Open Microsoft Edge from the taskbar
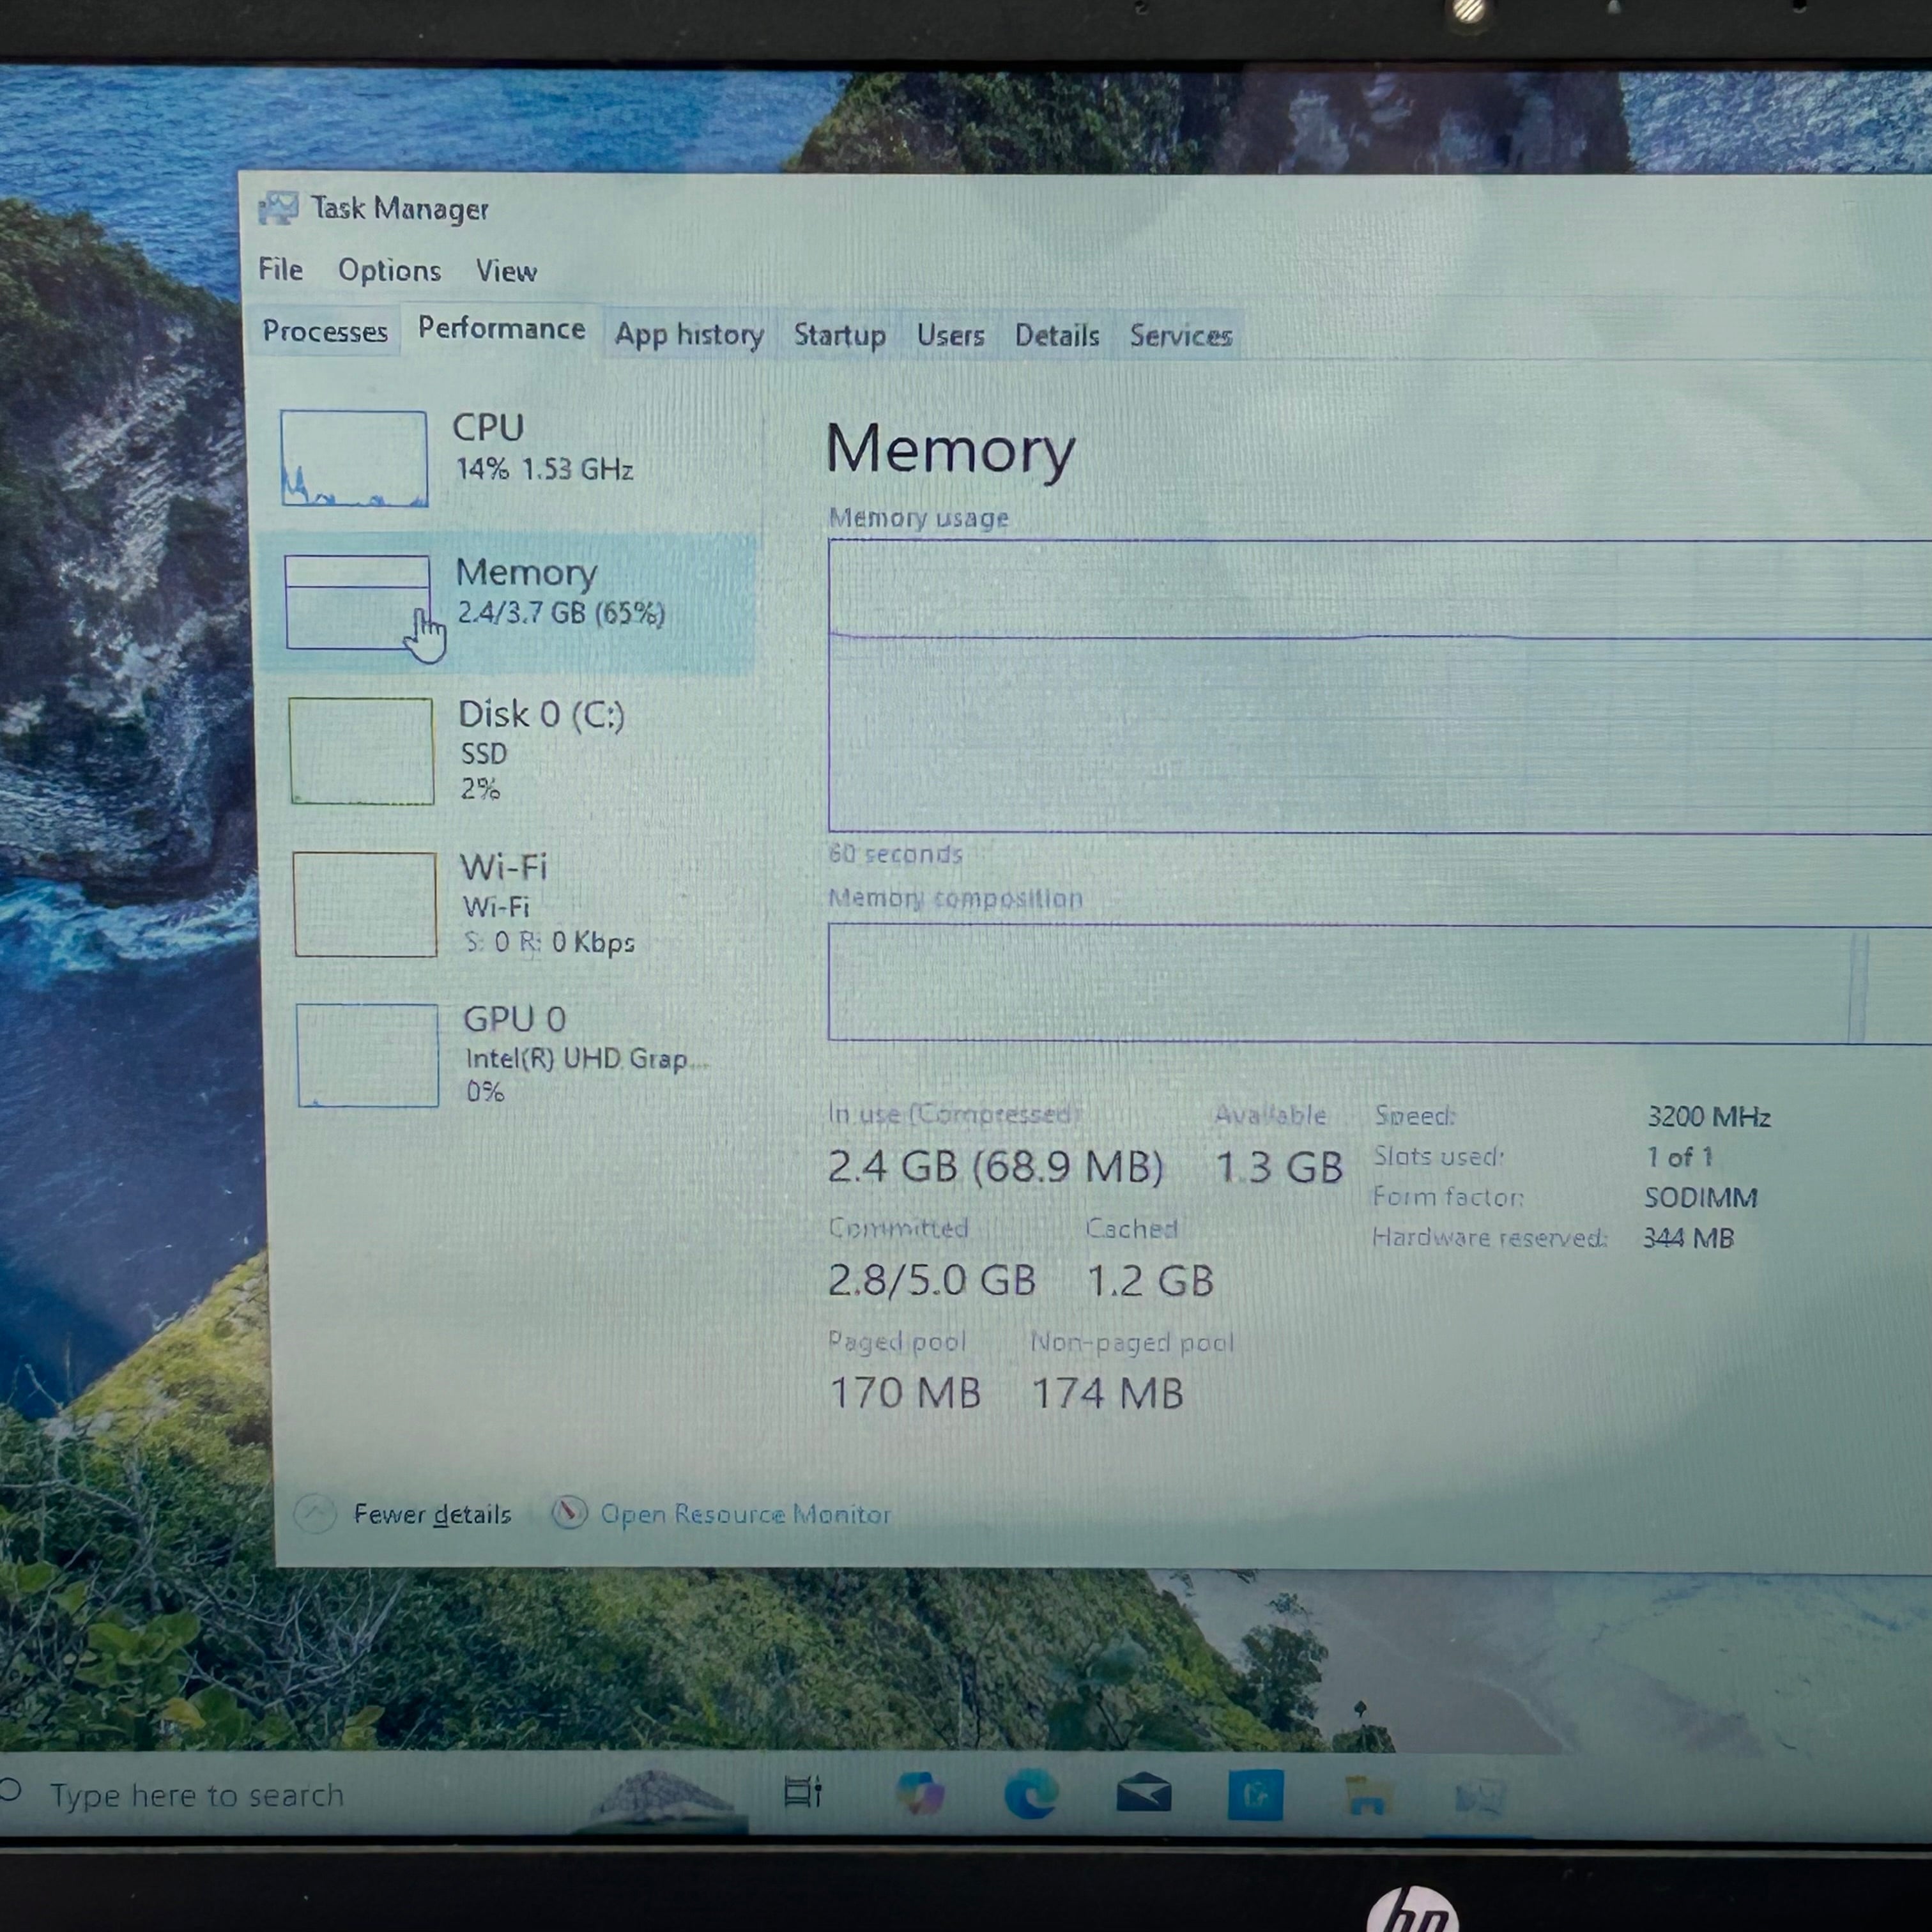The width and height of the screenshot is (1932, 1932). tap(1031, 1794)
